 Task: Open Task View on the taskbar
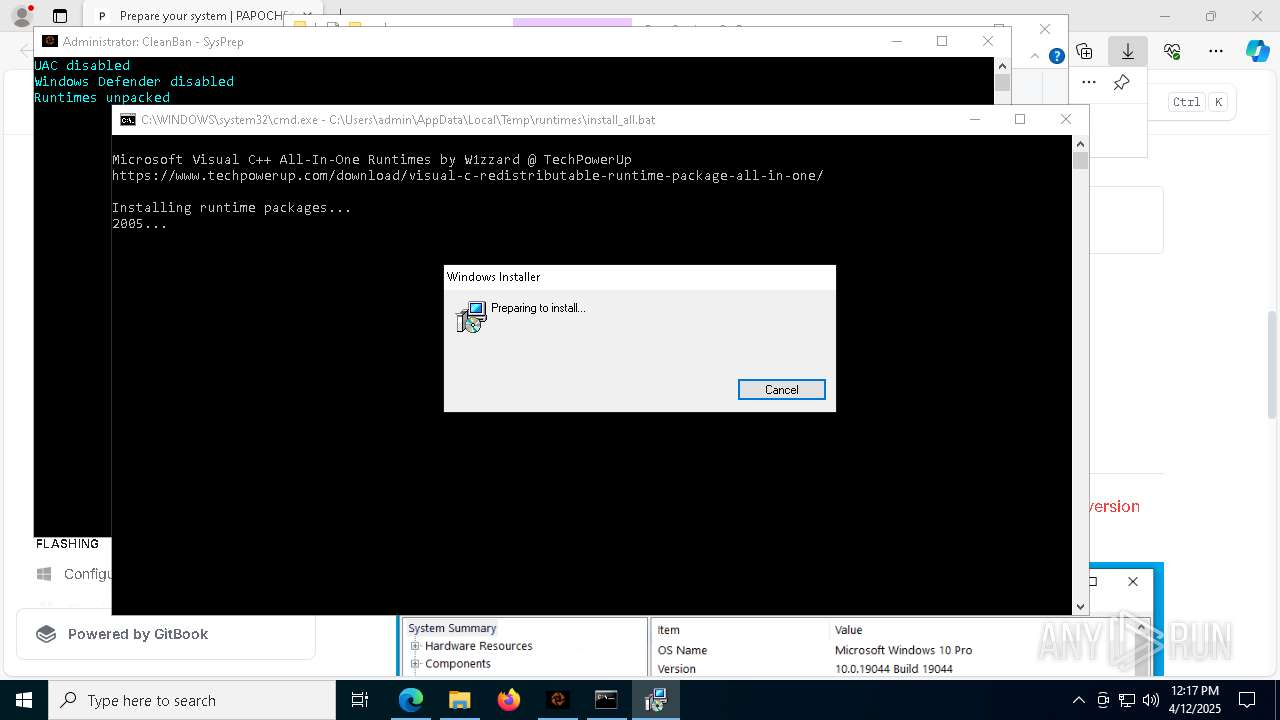click(x=360, y=700)
